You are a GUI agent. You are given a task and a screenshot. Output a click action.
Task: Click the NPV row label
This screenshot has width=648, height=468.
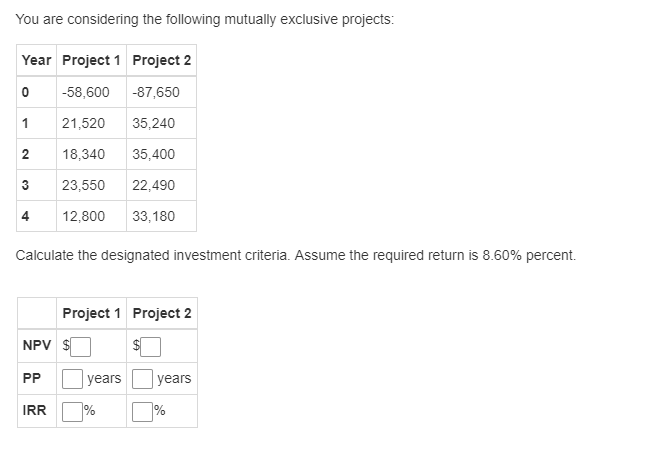pos(37,345)
